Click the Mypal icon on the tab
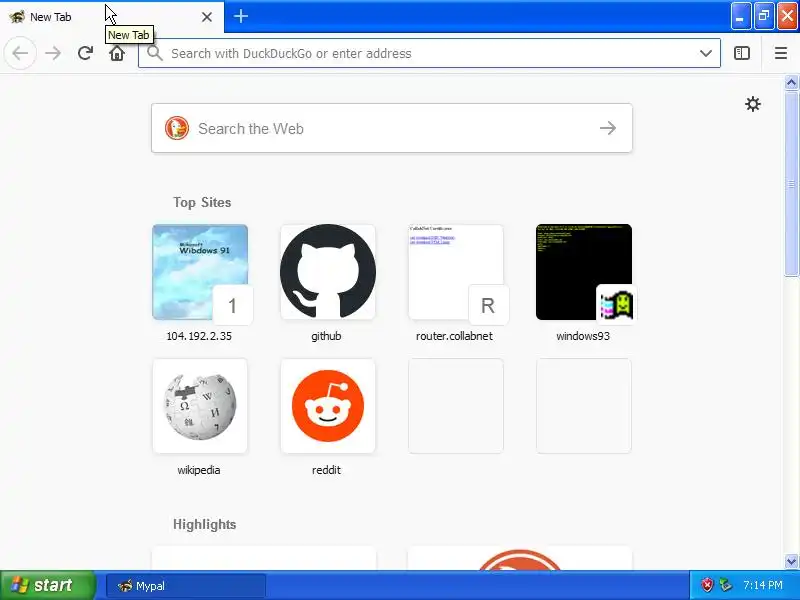Image resolution: width=800 pixels, height=600 pixels. click(17, 17)
